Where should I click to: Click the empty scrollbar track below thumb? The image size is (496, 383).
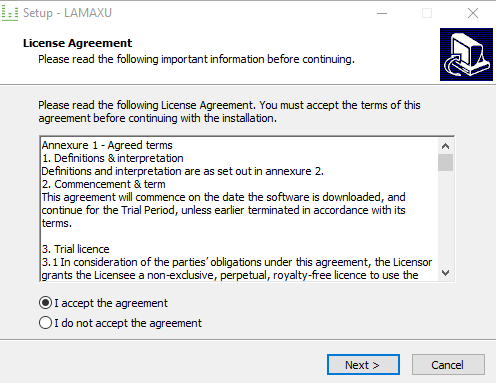point(445,218)
